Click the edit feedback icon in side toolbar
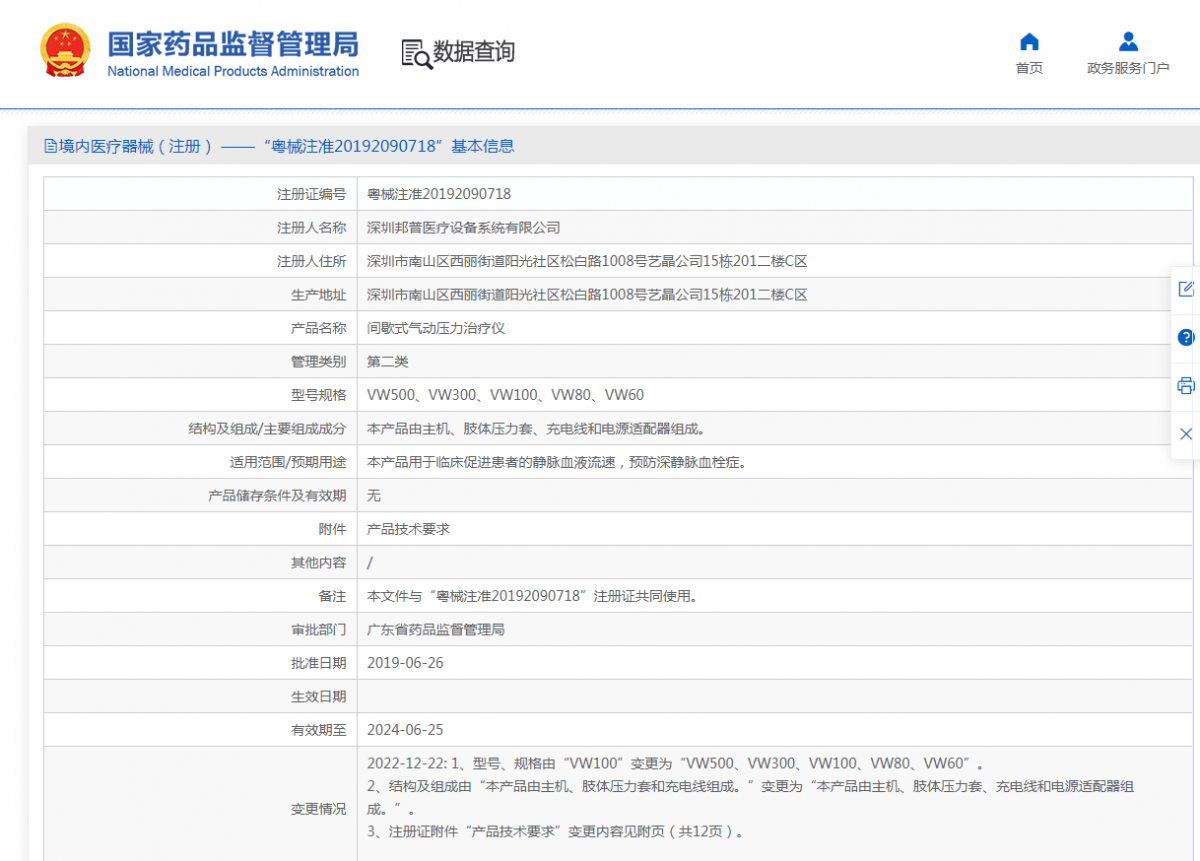Image resolution: width=1200 pixels, height=861 pixels. point(1186,289)
